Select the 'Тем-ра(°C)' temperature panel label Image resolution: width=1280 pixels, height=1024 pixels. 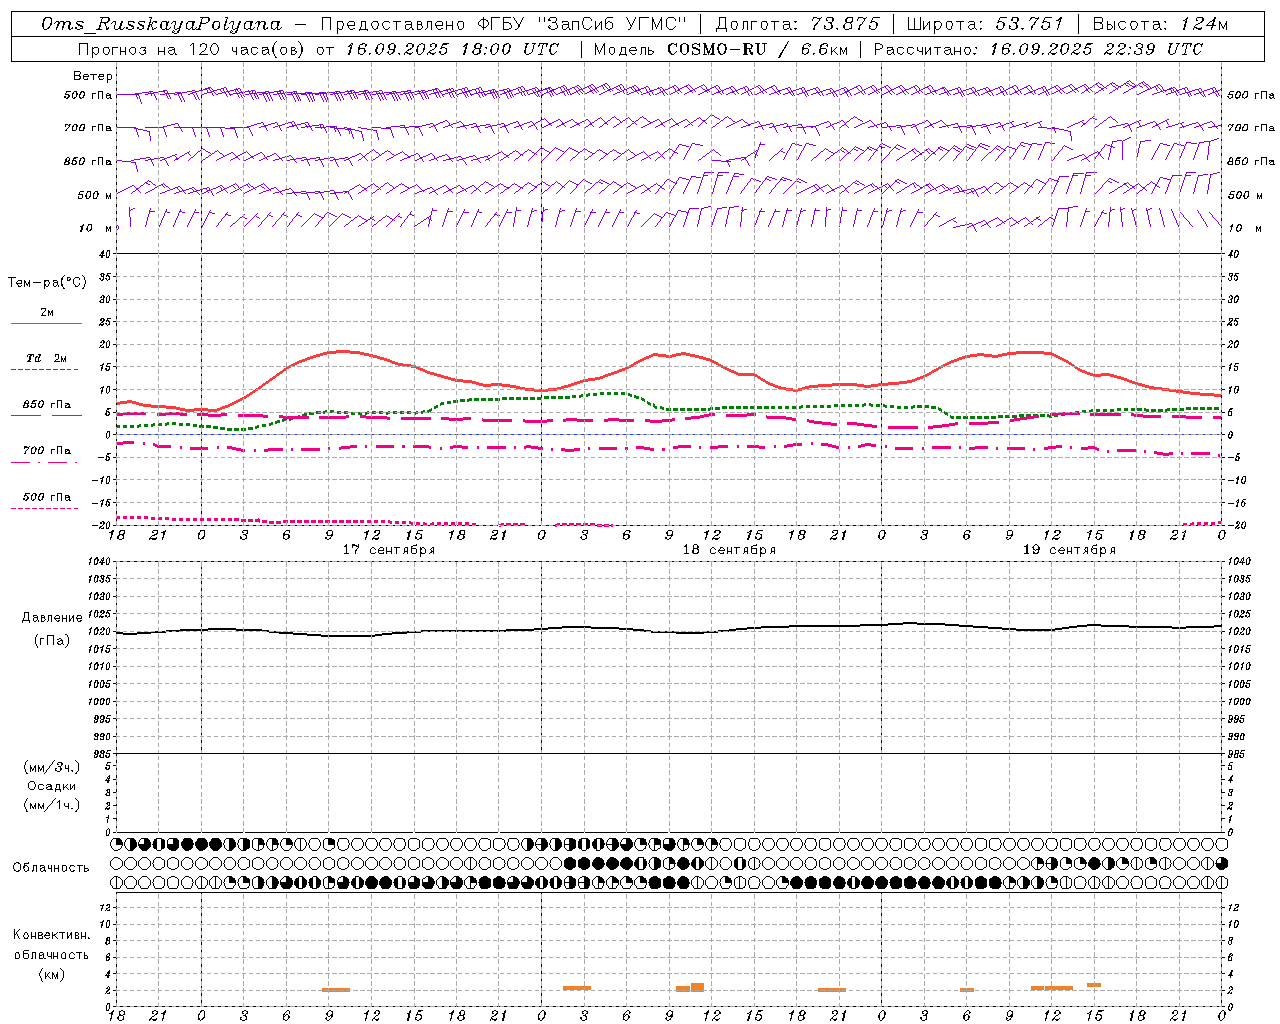tap(47, 283)
